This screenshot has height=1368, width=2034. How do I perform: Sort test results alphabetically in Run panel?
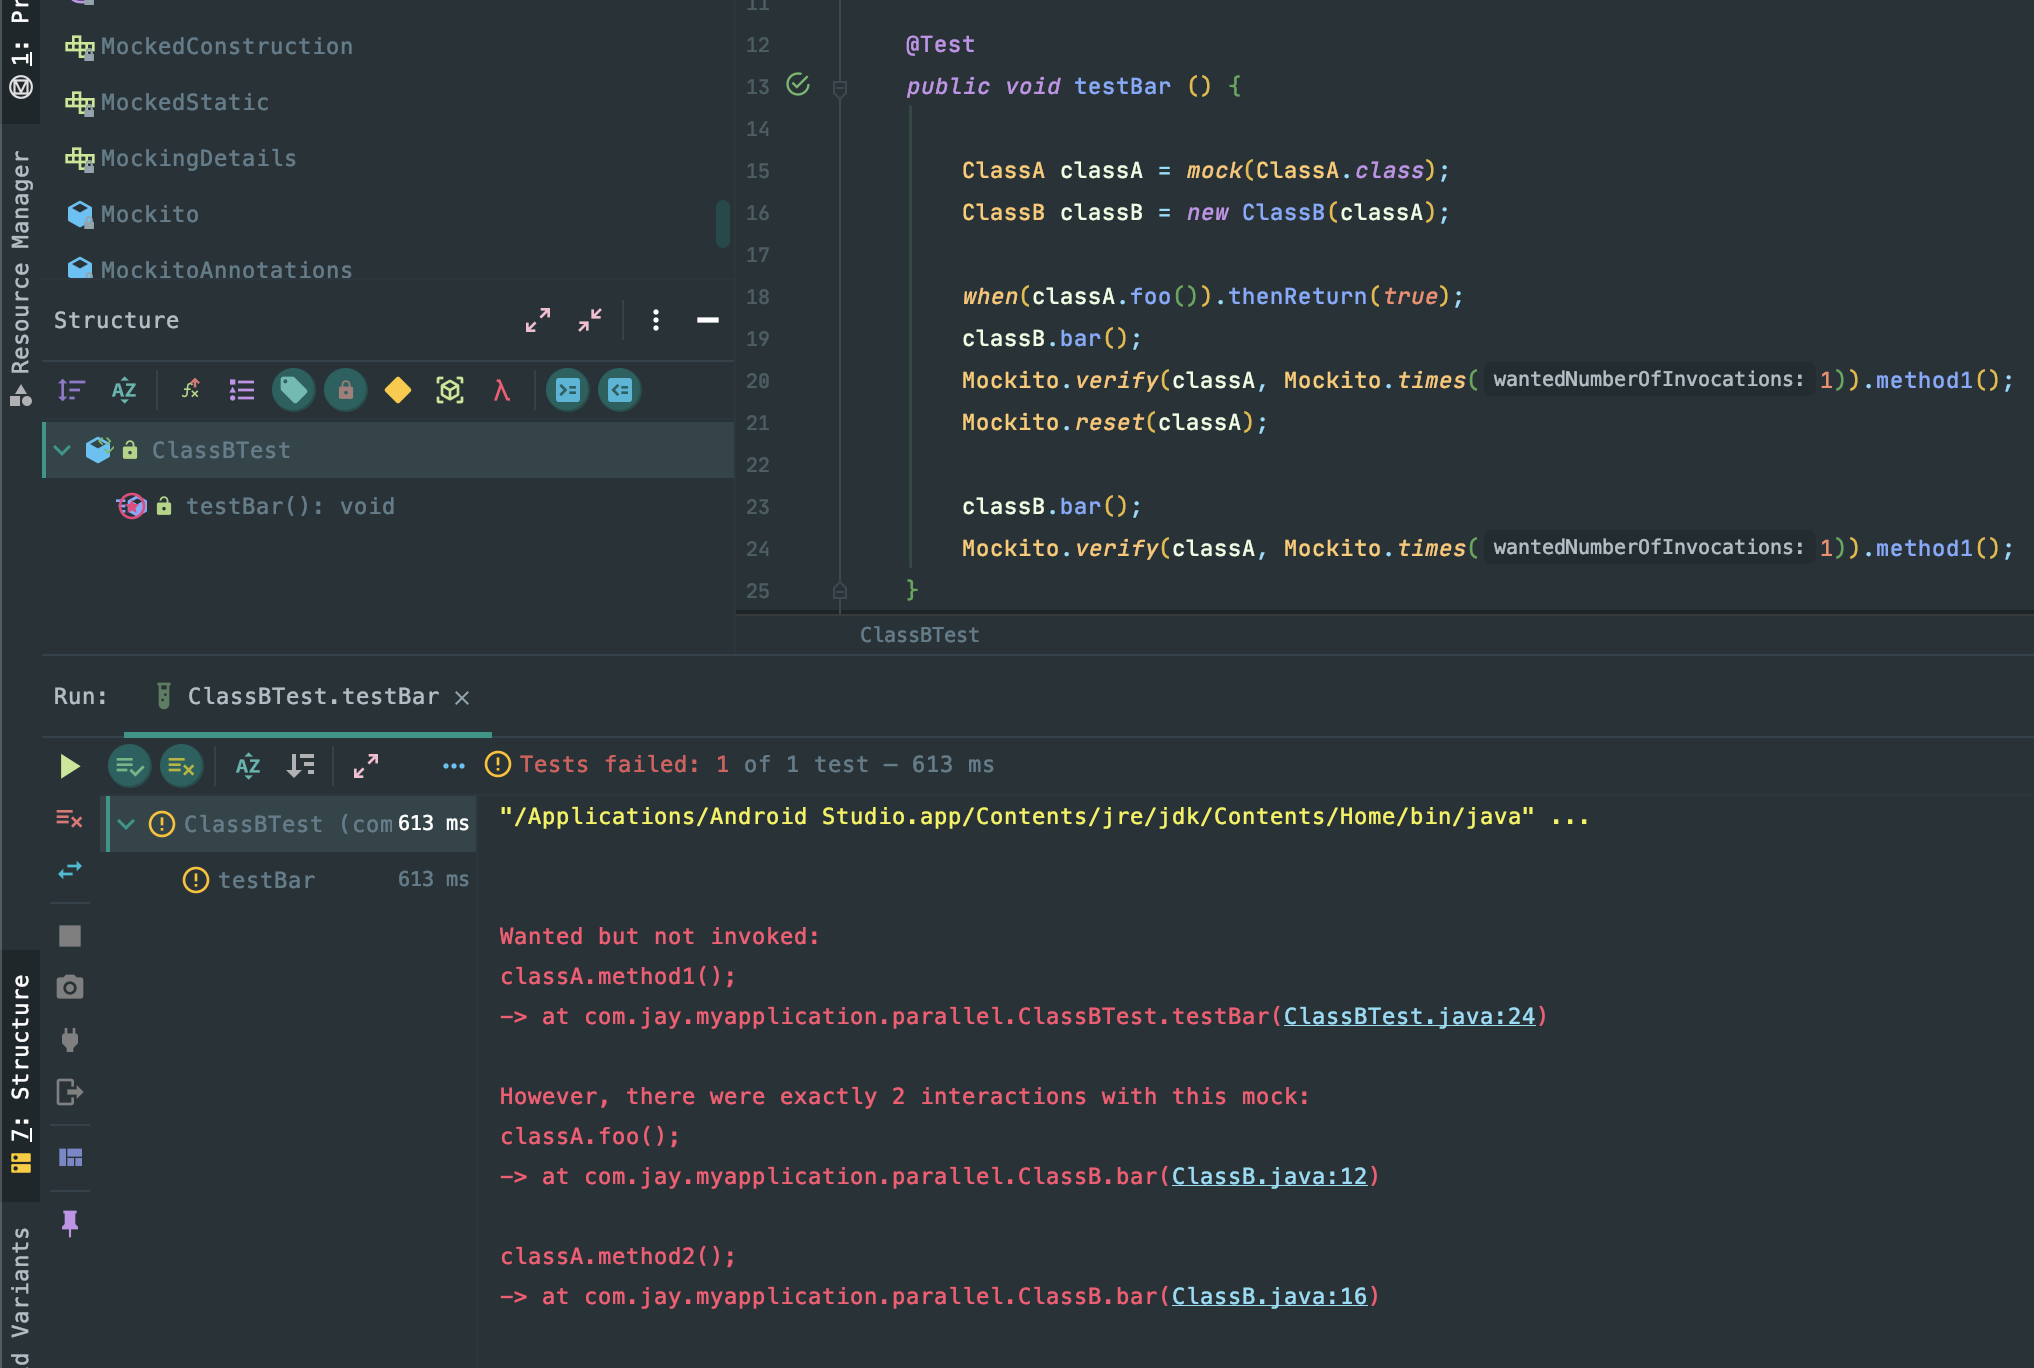[248, 766]
